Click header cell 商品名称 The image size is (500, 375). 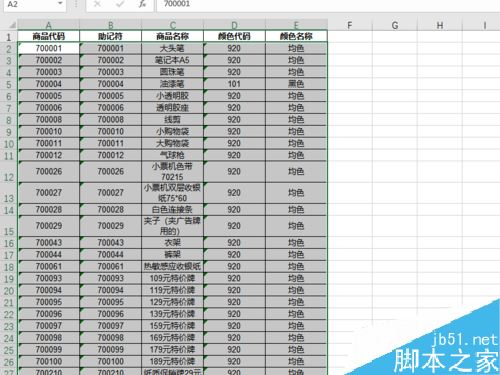[173, 36]
